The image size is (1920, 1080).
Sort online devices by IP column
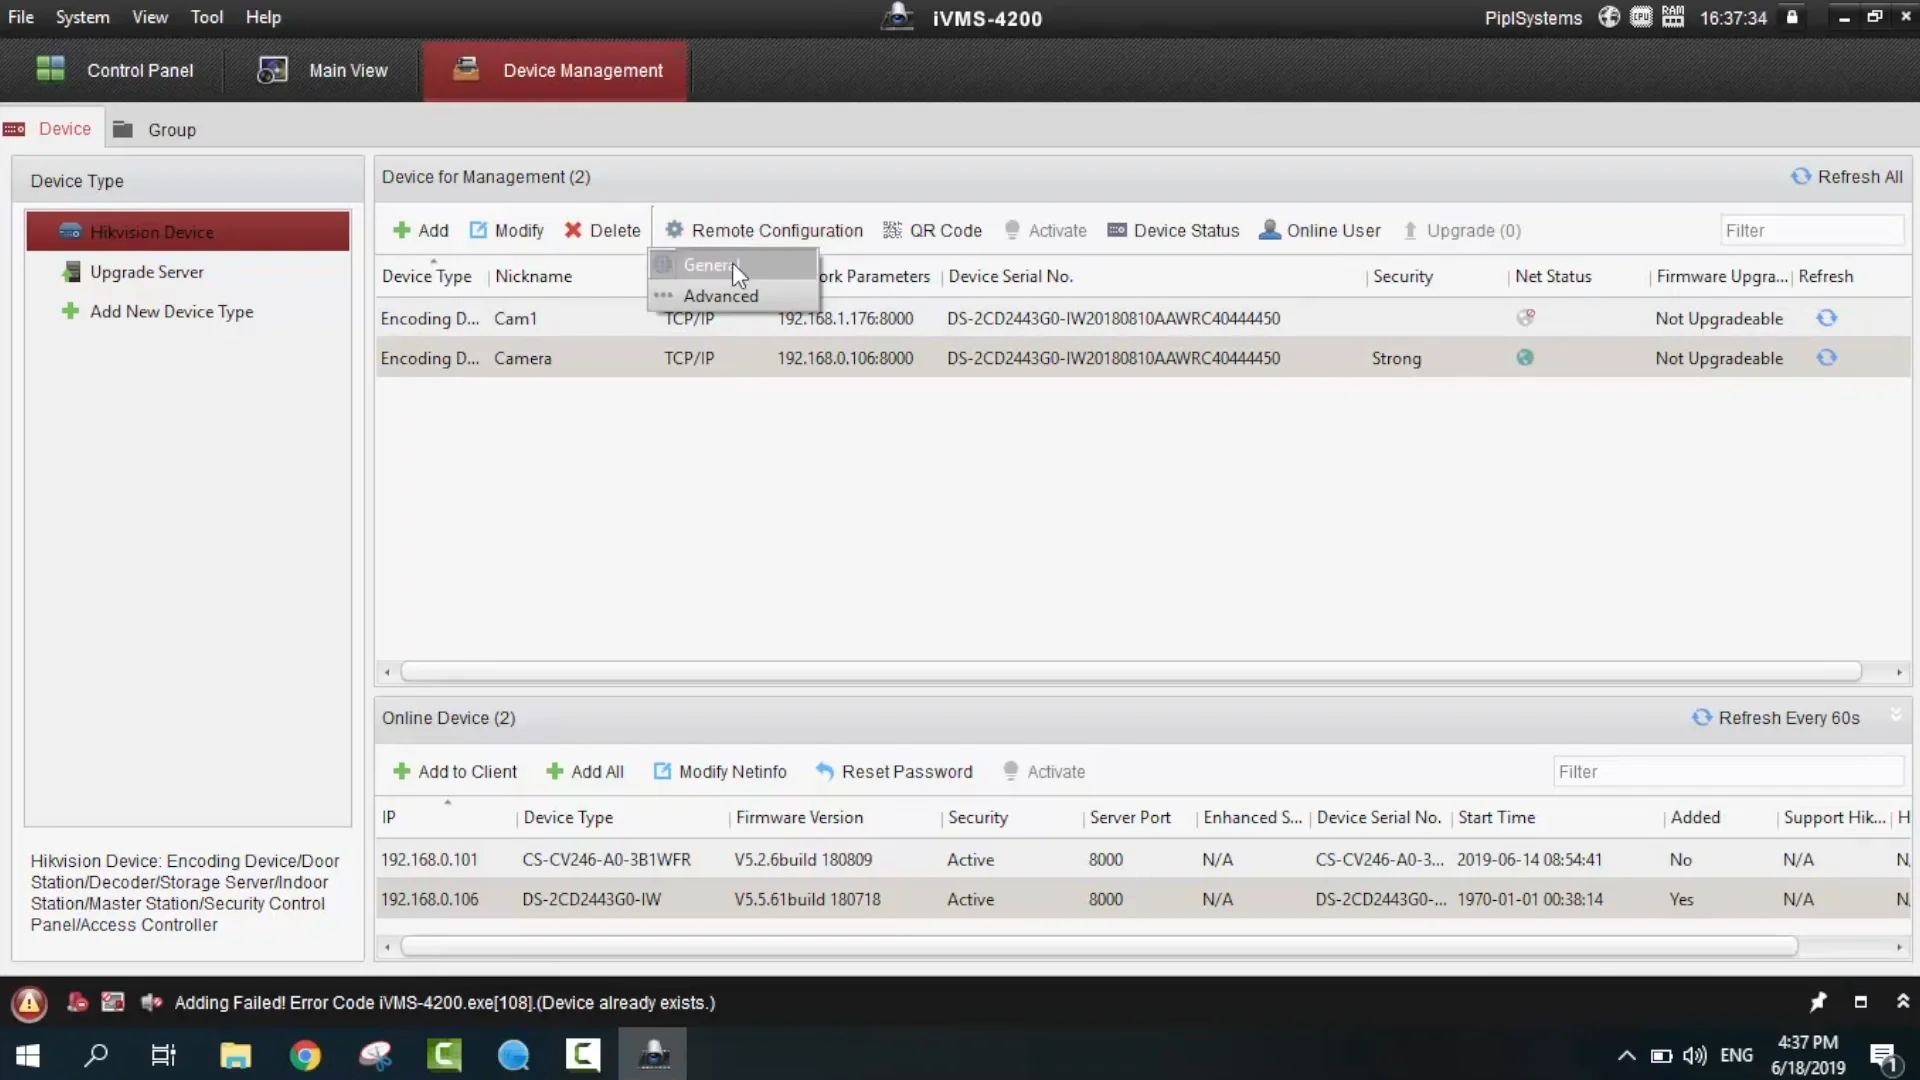[388, 817]
